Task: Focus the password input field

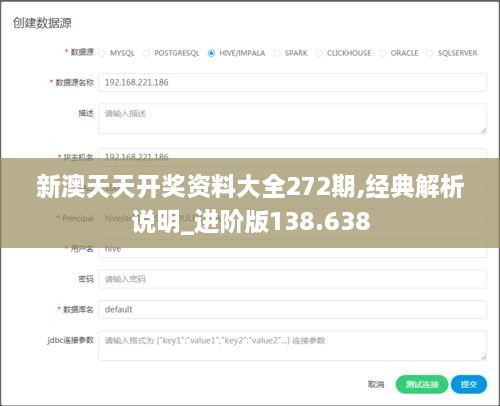Action: point(292,279)
